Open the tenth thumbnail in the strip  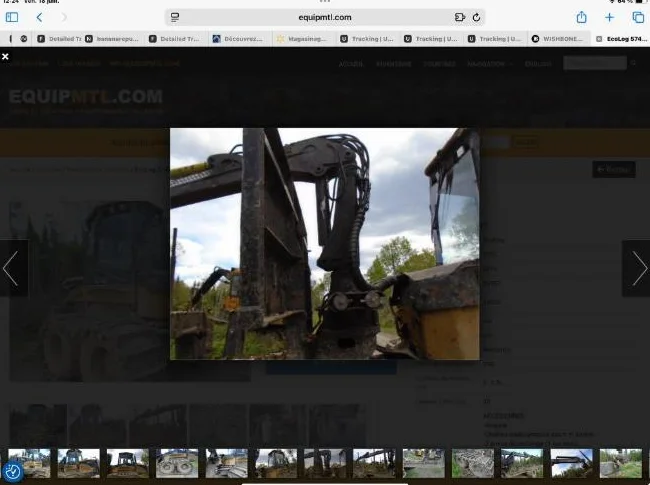(473, 463)
